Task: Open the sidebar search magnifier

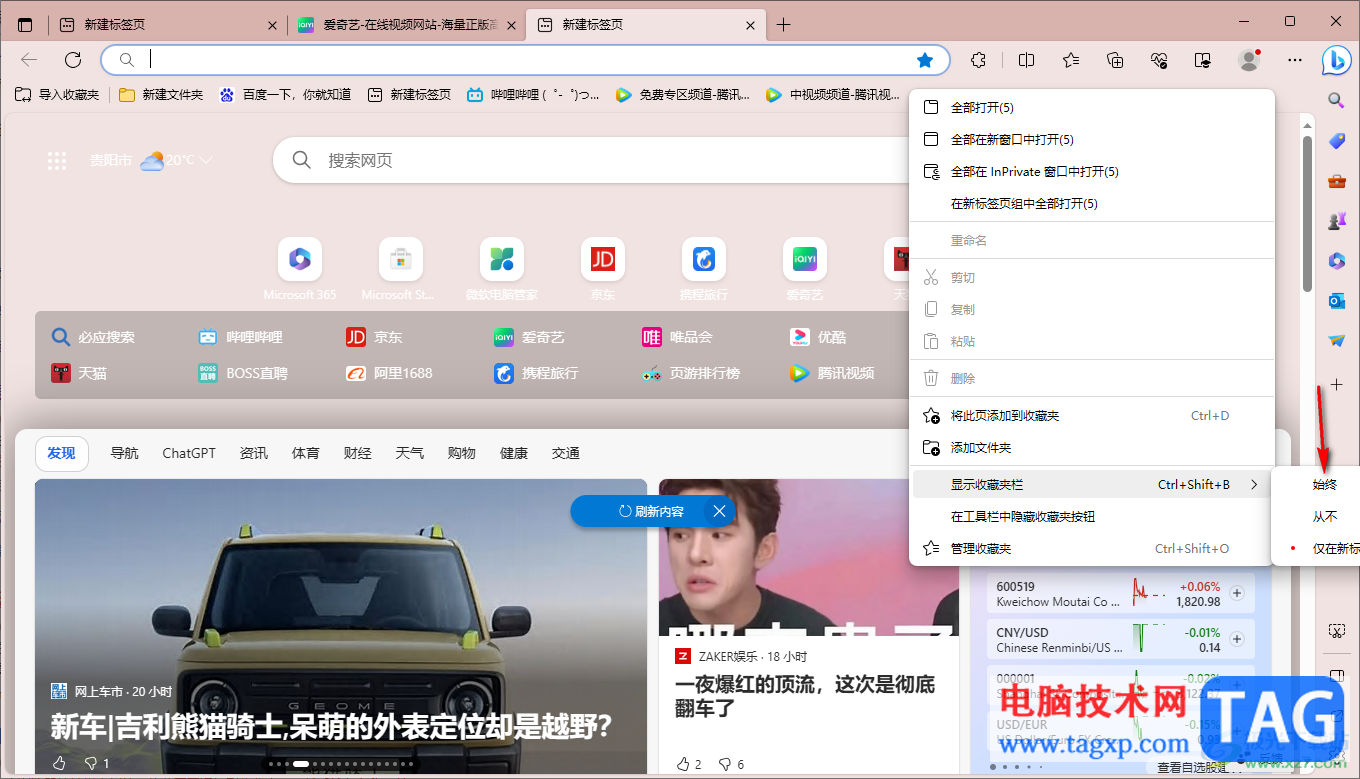Action: coord(1336,101)
